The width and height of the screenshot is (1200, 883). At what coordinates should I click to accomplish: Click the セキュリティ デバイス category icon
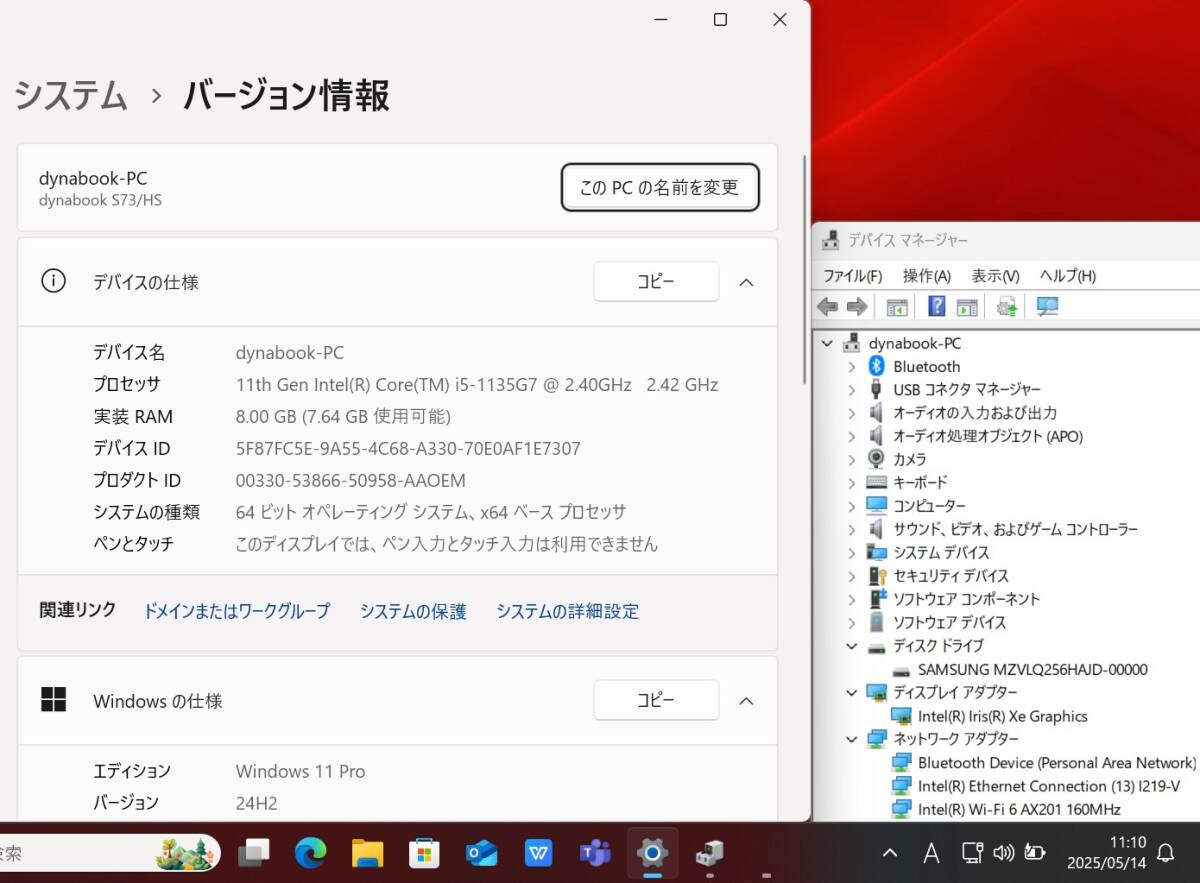(877, 575)
